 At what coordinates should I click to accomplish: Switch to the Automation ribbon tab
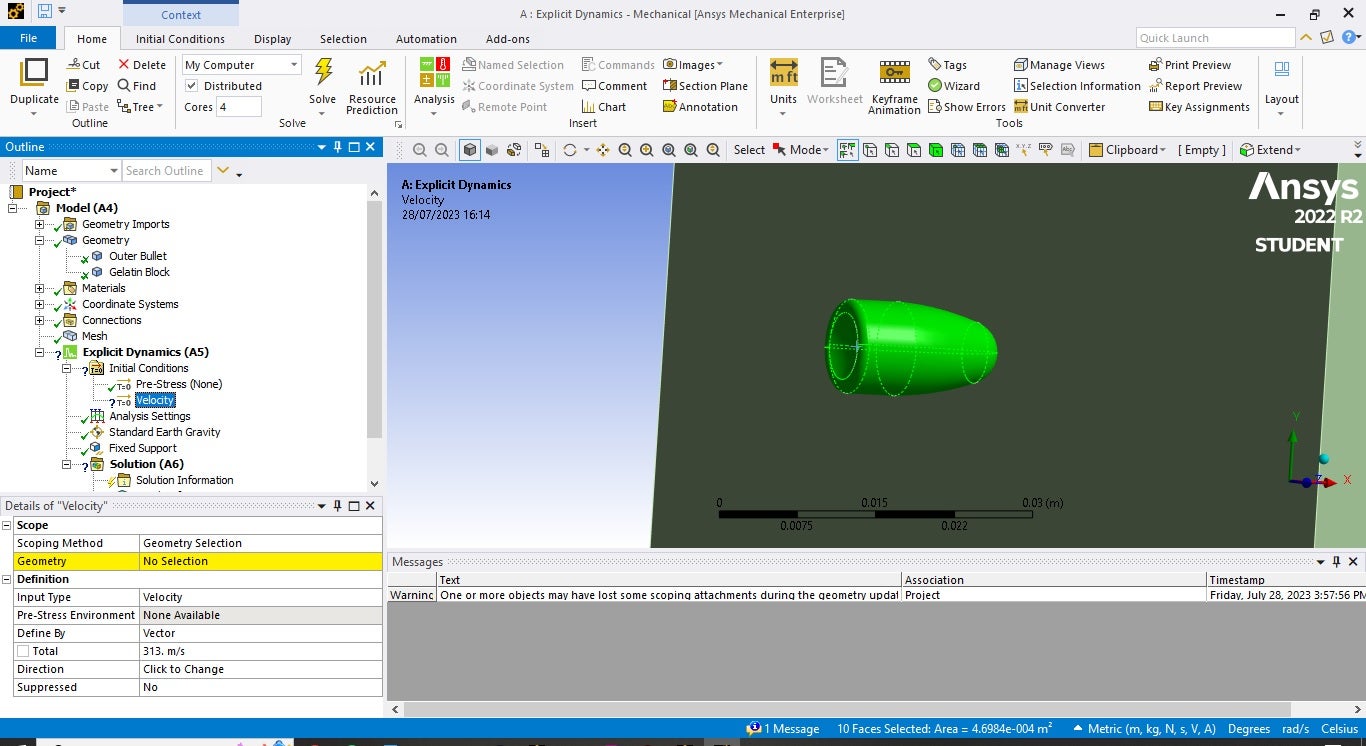(x=426, y=39)
